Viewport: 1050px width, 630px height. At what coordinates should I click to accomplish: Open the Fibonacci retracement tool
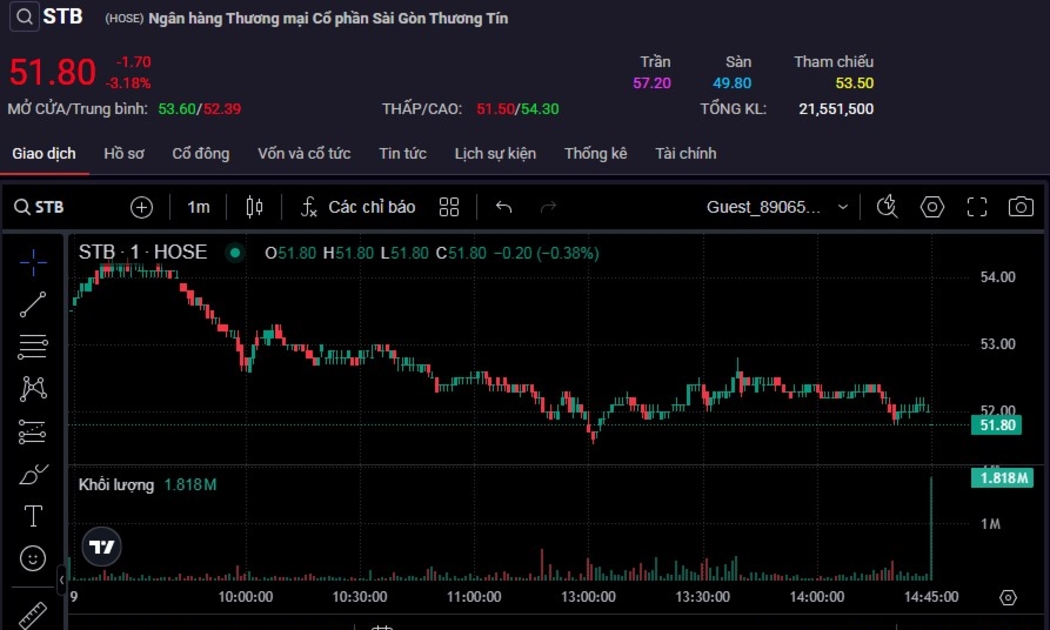click(x=33, y=347)
